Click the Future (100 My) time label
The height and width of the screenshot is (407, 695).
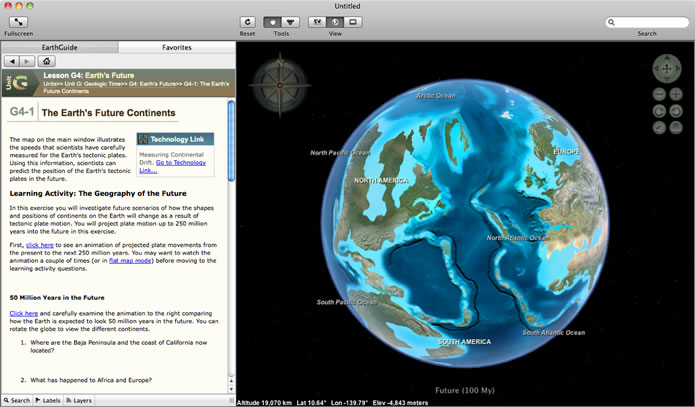click(465, 390)
